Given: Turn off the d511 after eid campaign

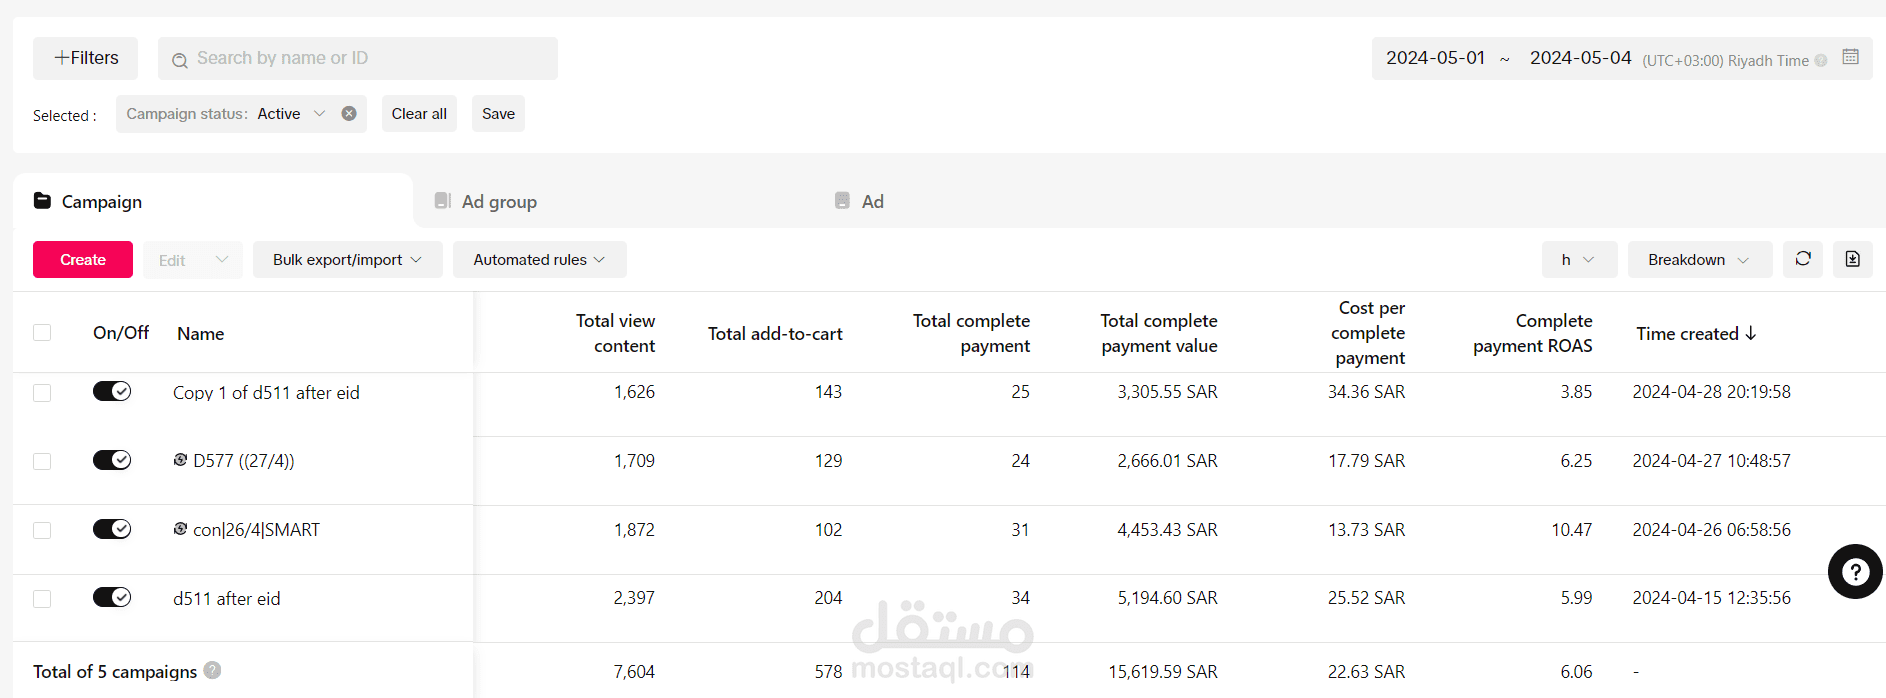Looking at the screenshot, I should 112,597.
